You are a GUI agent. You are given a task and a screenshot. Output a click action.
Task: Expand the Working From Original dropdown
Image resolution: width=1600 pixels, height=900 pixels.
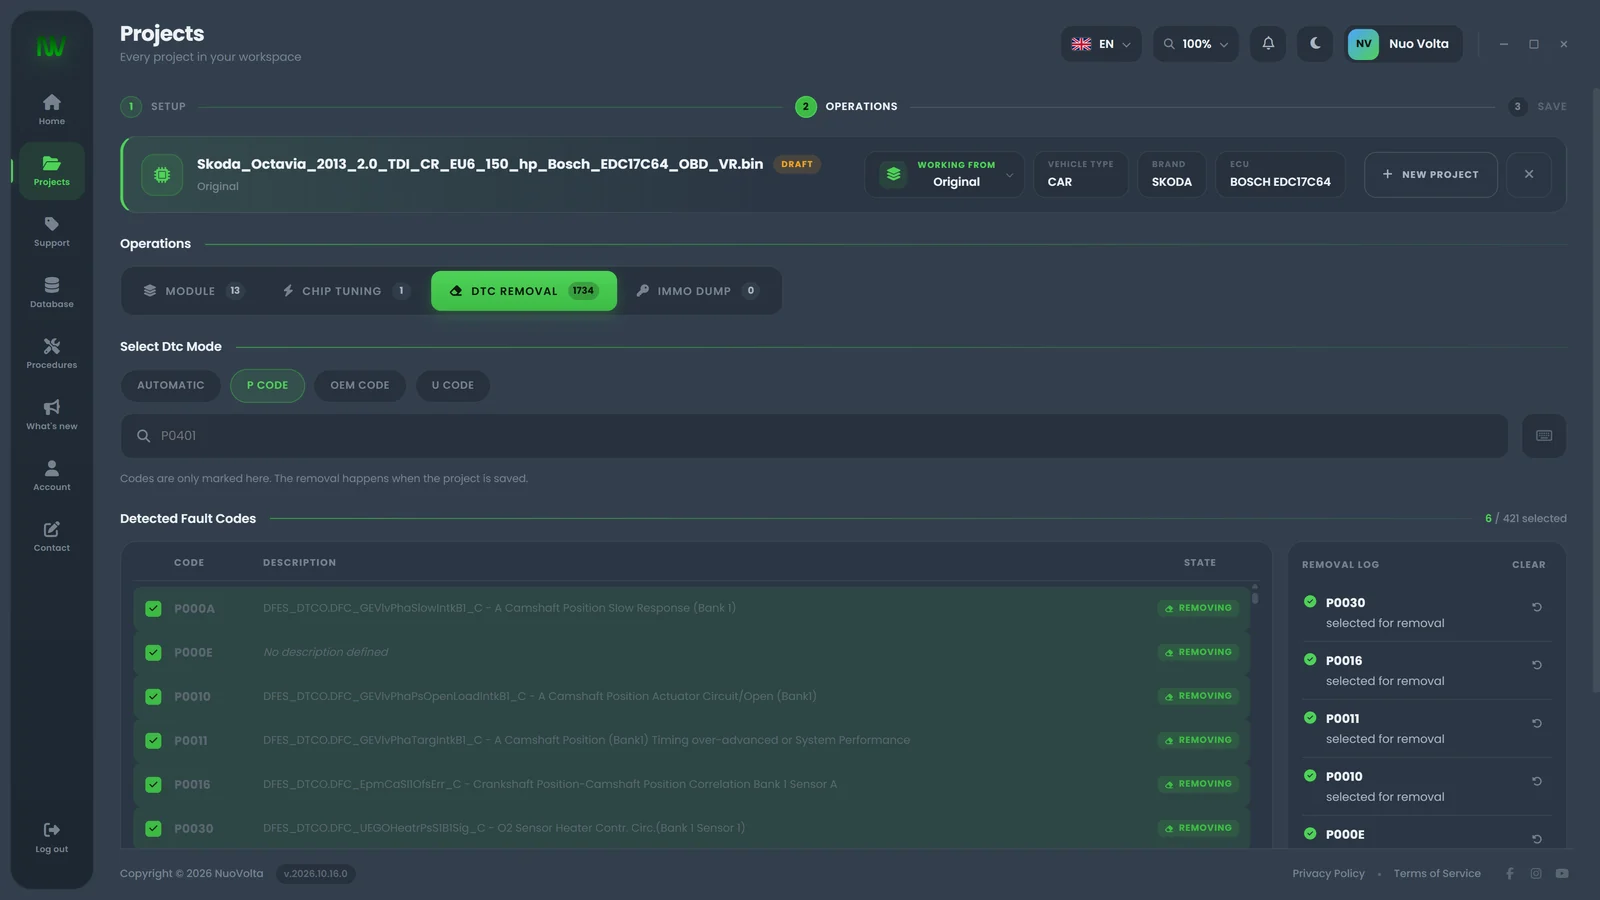[x=944, y=174]
